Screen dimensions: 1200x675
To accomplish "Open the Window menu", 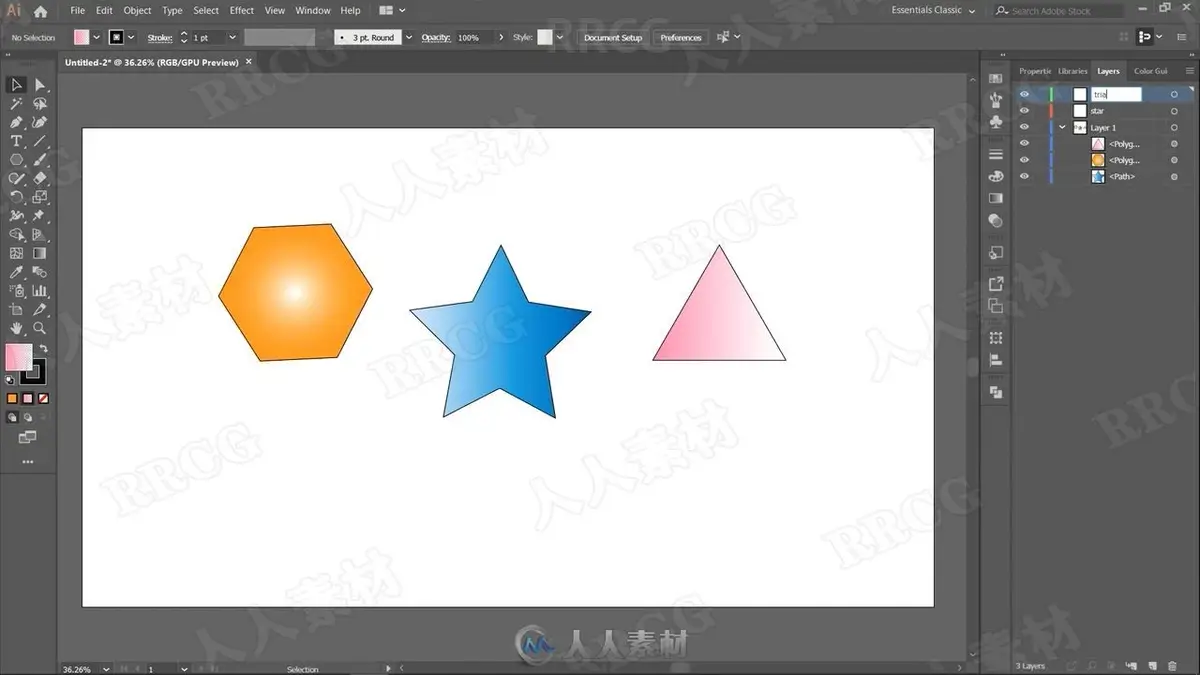I will 313,11.
